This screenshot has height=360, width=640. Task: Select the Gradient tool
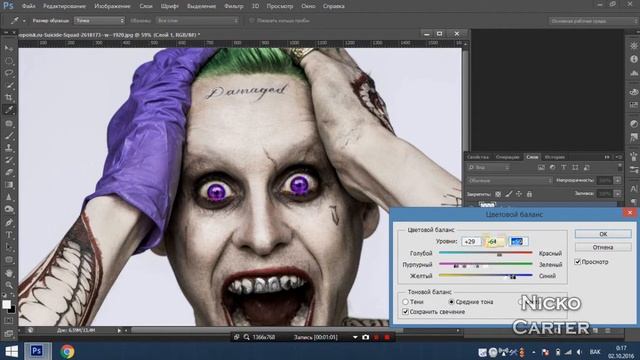[9, 184]
